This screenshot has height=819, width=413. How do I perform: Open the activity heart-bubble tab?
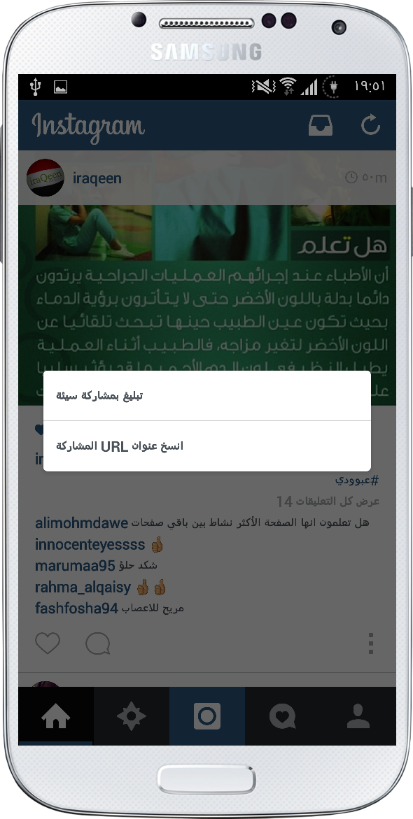pos(282,716)
